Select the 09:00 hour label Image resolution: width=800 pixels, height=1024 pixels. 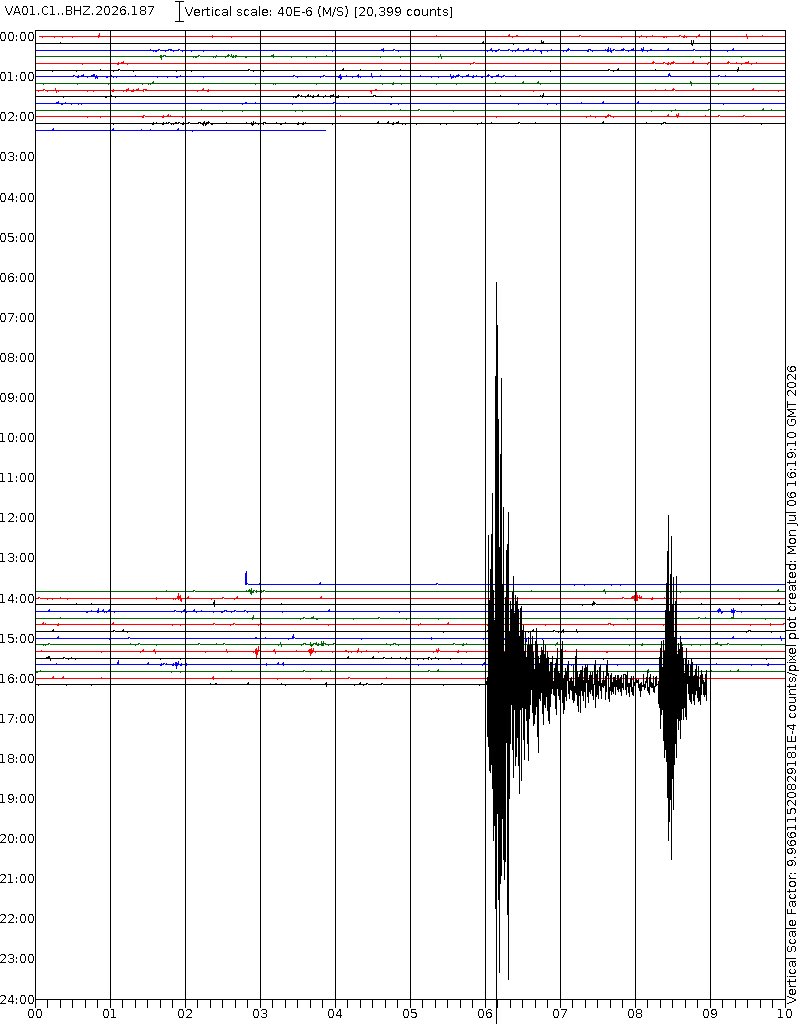[18, 398]
